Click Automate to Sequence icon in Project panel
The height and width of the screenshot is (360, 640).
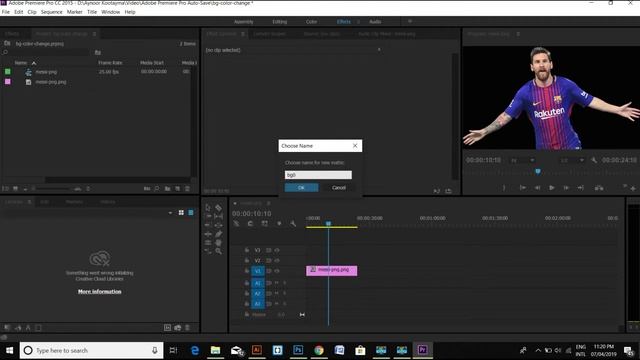[147, 189]
